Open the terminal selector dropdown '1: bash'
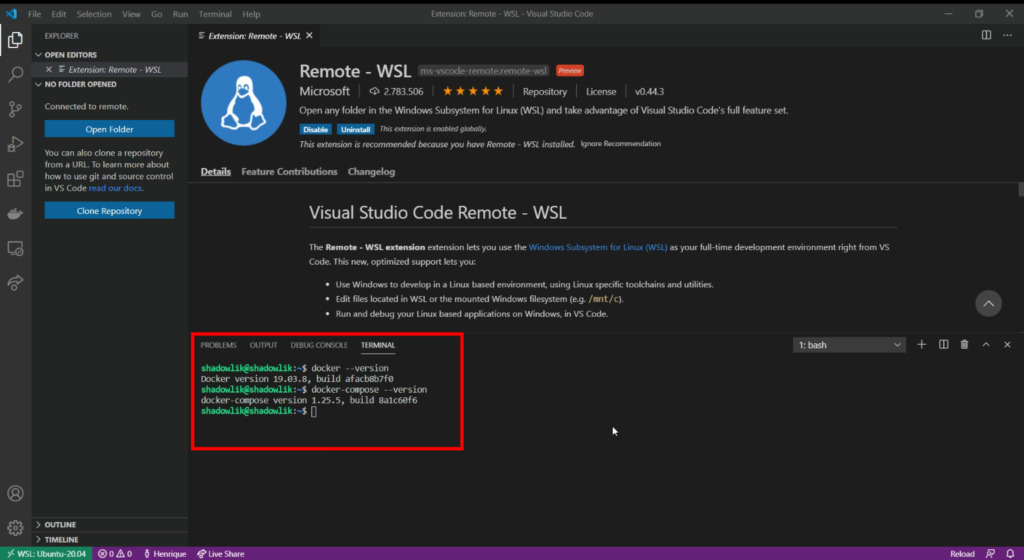 pyautogui.click(x=849, y=345)
